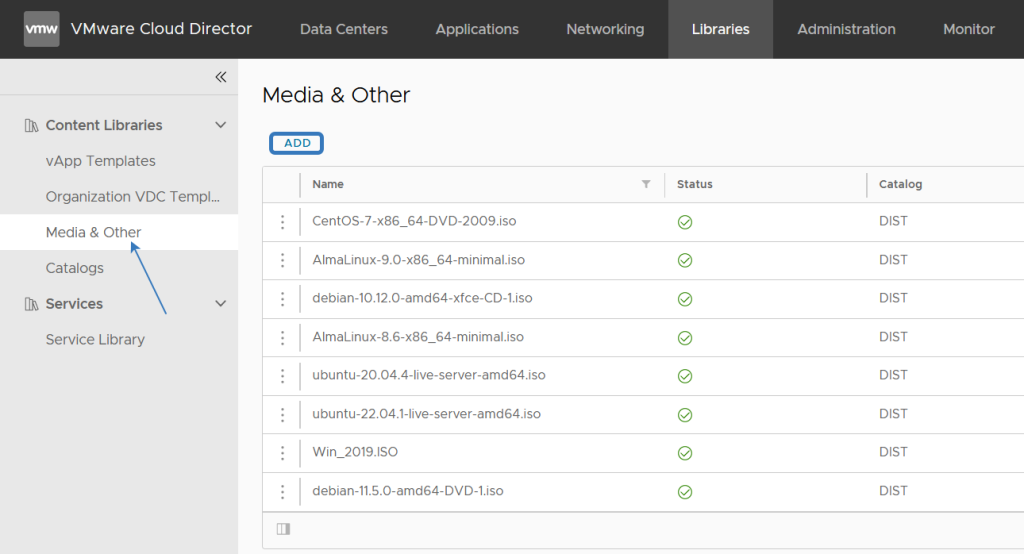Open actions menu for AlmaLinux-8.6-x86_64-minimal.iso

pyautogui.click(x=282, y=337)
